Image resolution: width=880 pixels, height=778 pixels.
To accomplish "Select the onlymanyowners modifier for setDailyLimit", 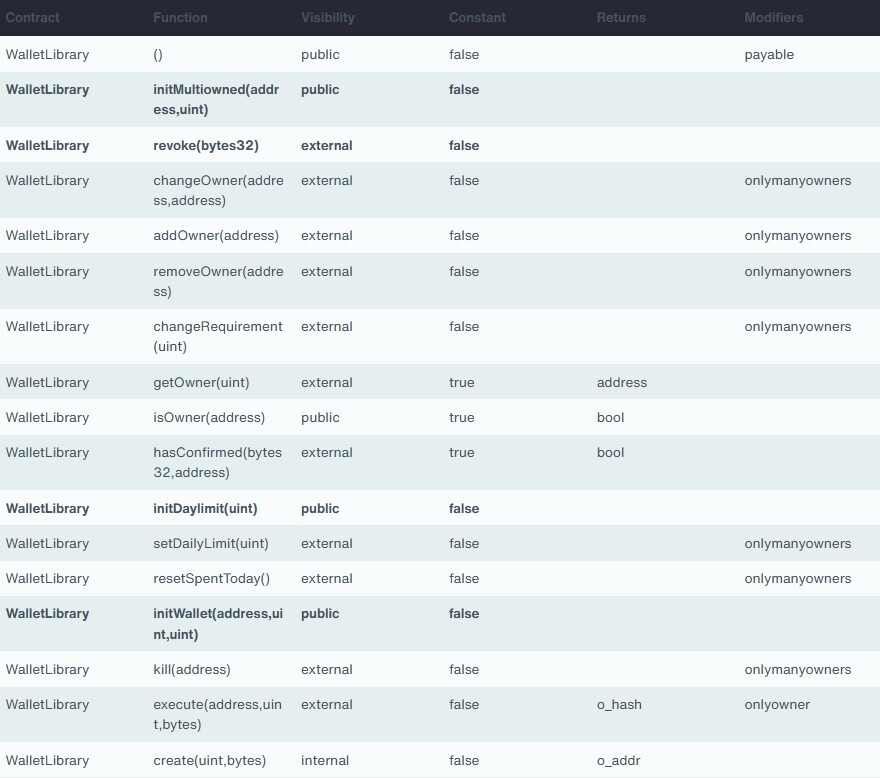I will (x=799, y=543).
